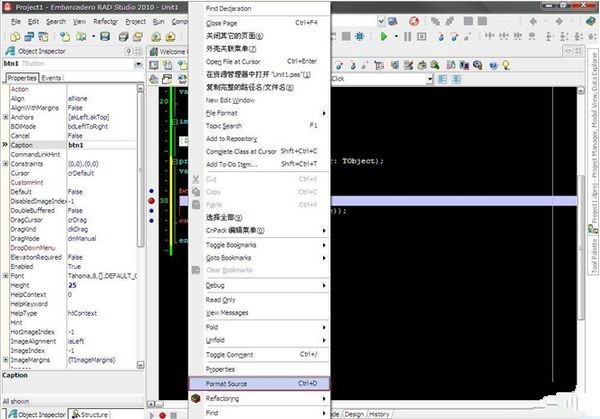Click the red breakpoint dot in editor gutter
600x419 pixels.
point(151,201)
